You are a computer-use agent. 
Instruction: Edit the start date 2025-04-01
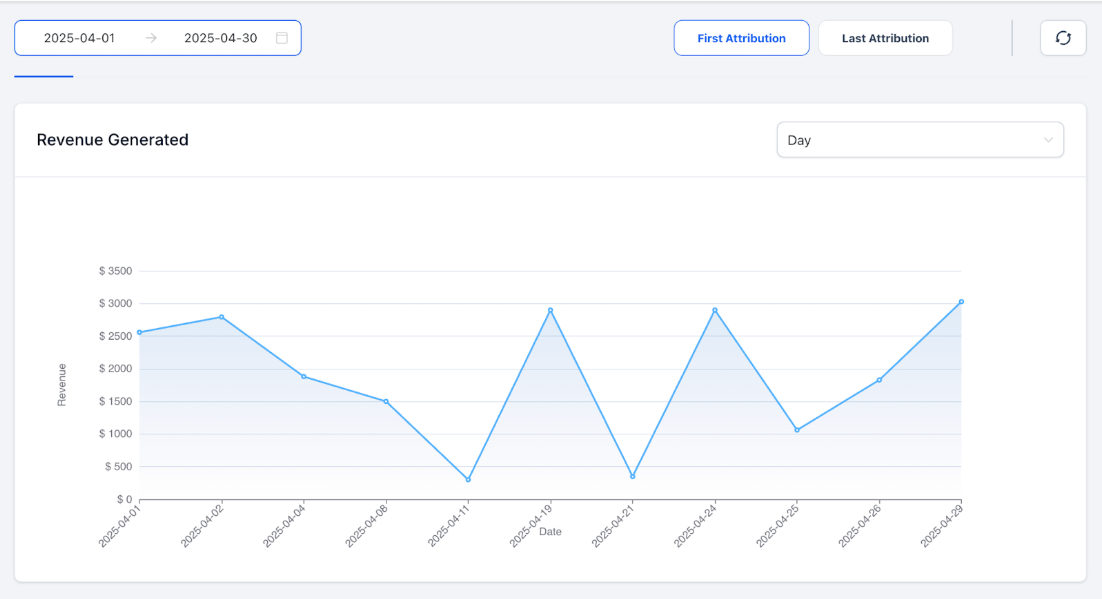[x=79, y=38]
